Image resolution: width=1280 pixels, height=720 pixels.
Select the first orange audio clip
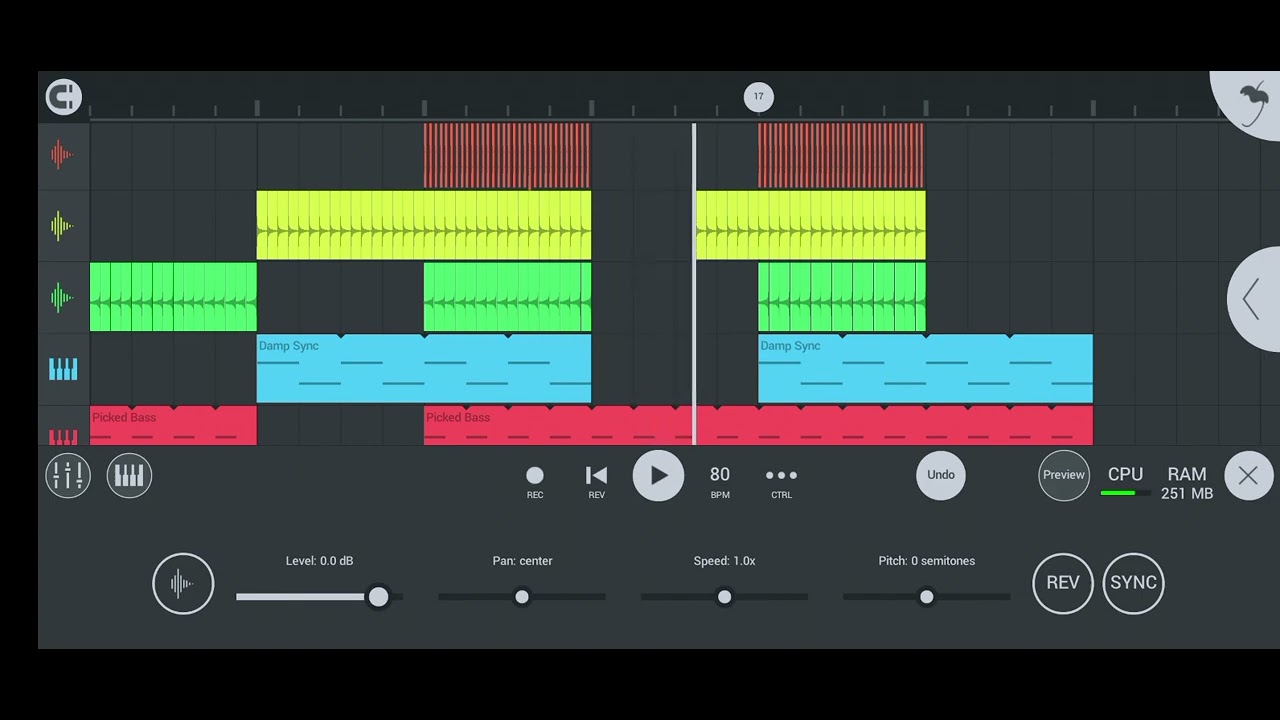[x=507, y=155]
